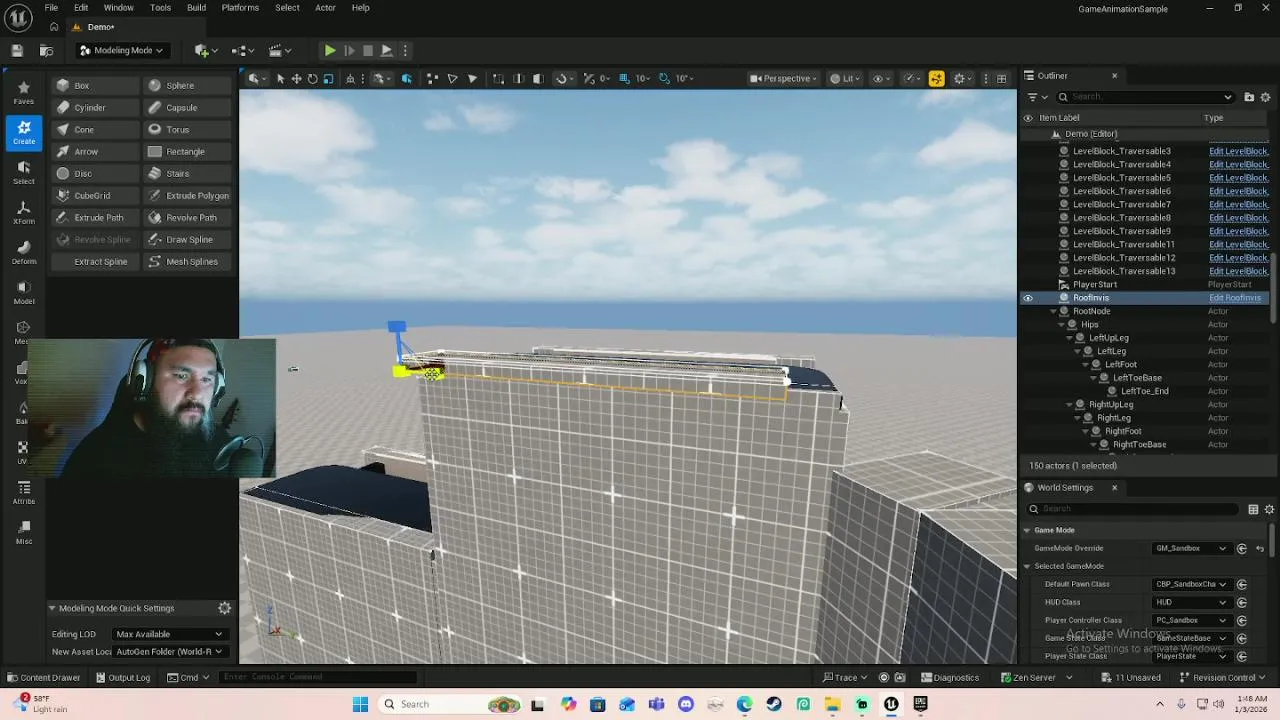The image size is (1280, 720).
Task: Toggle grid snapping in viewport toolbar
Action: [x=625, y=78]
